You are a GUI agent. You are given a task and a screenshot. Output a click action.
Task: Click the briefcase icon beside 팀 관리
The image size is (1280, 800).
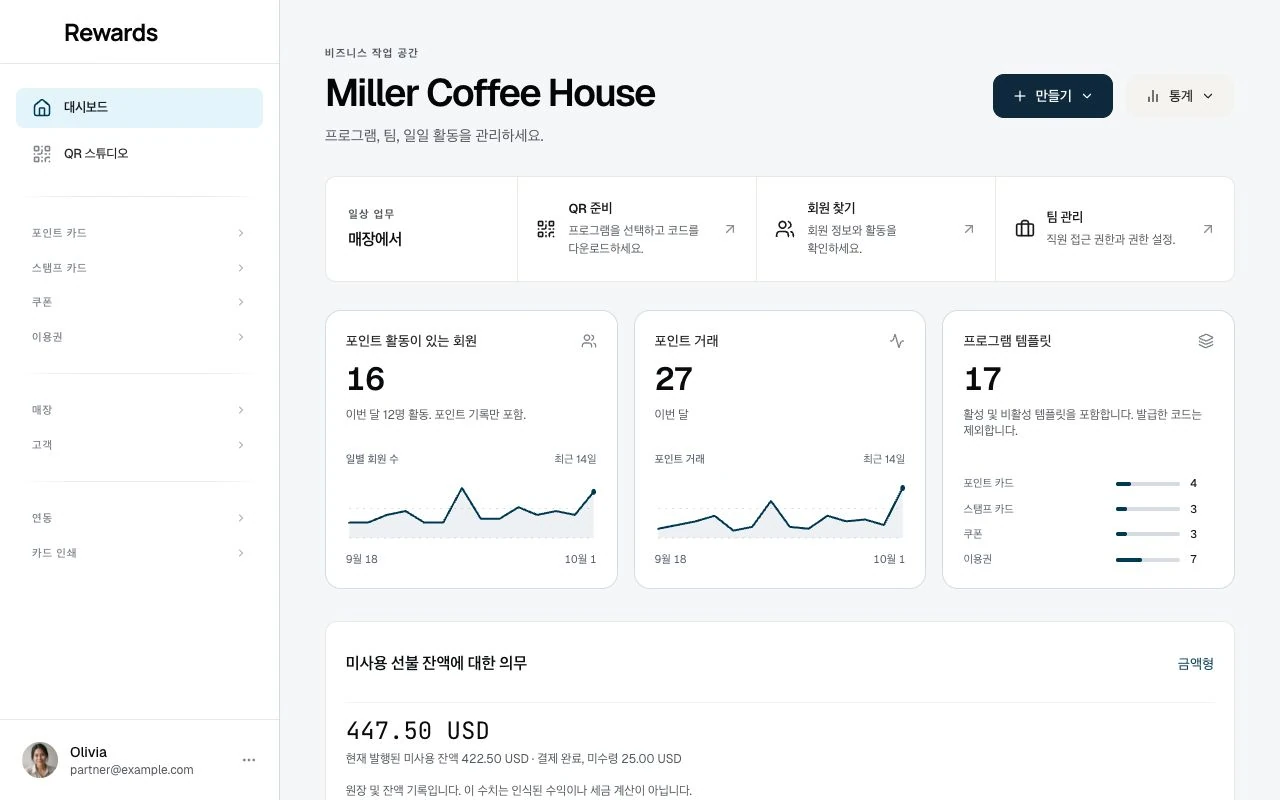1025,229
